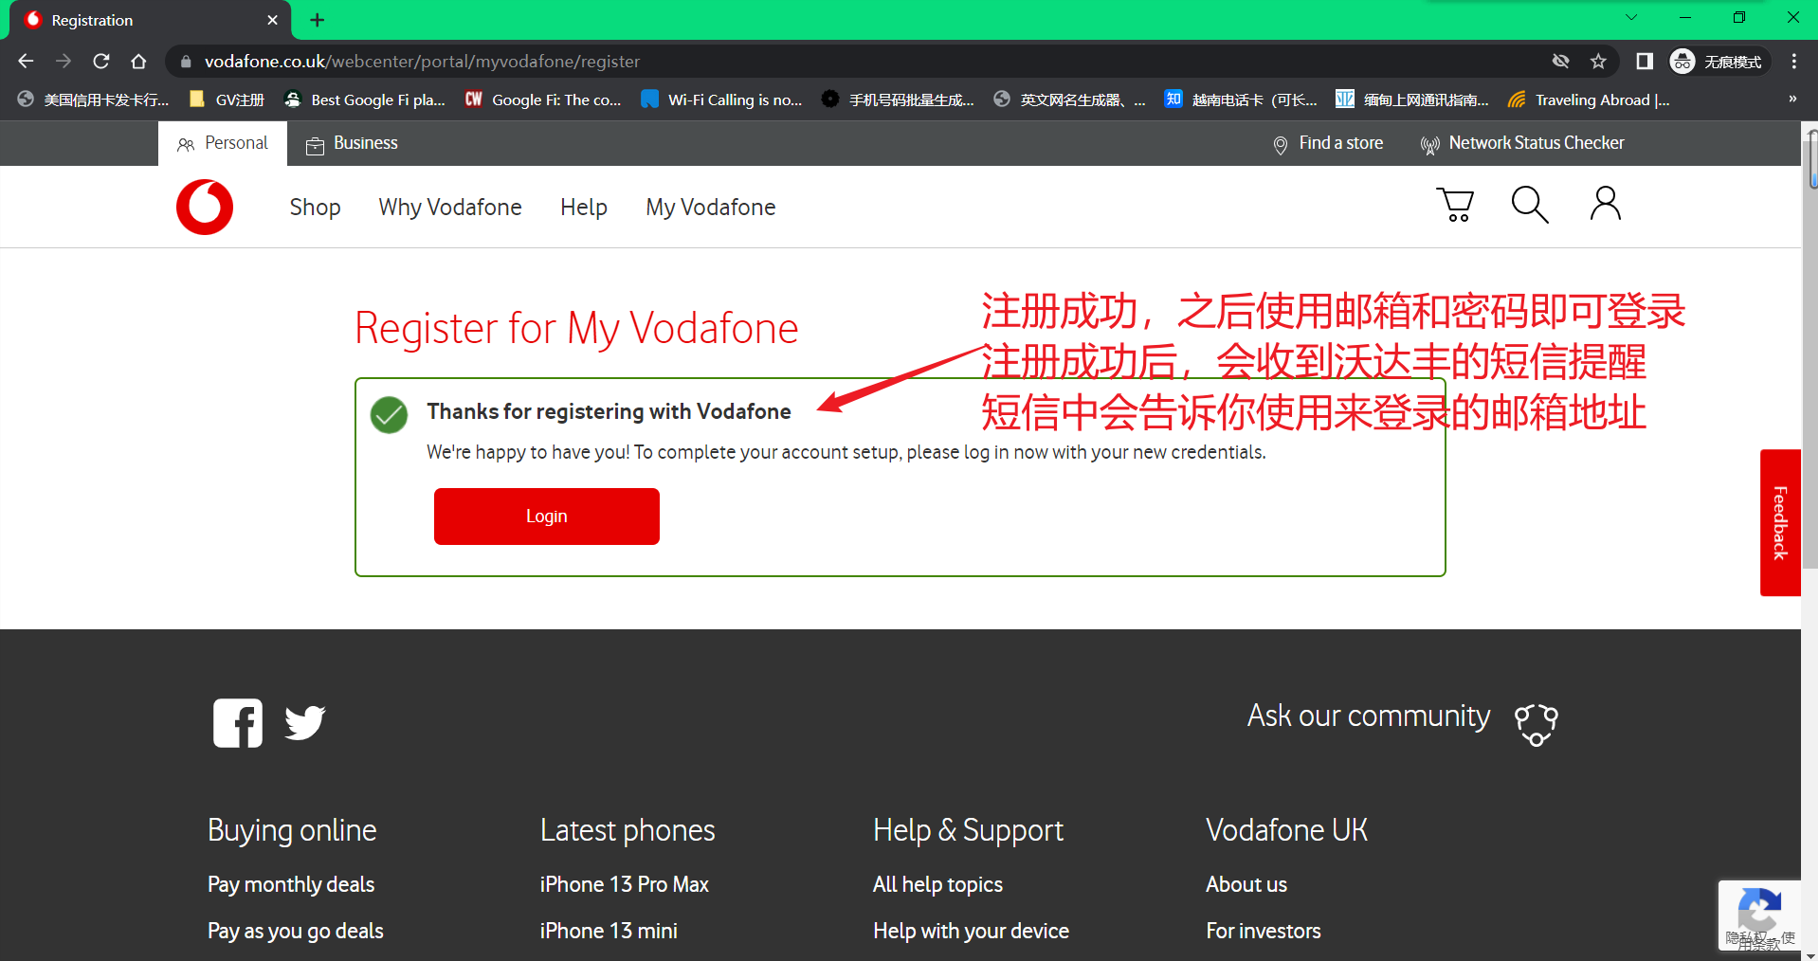Click the red Login button
1818x961 pixels.
[546, 516]
